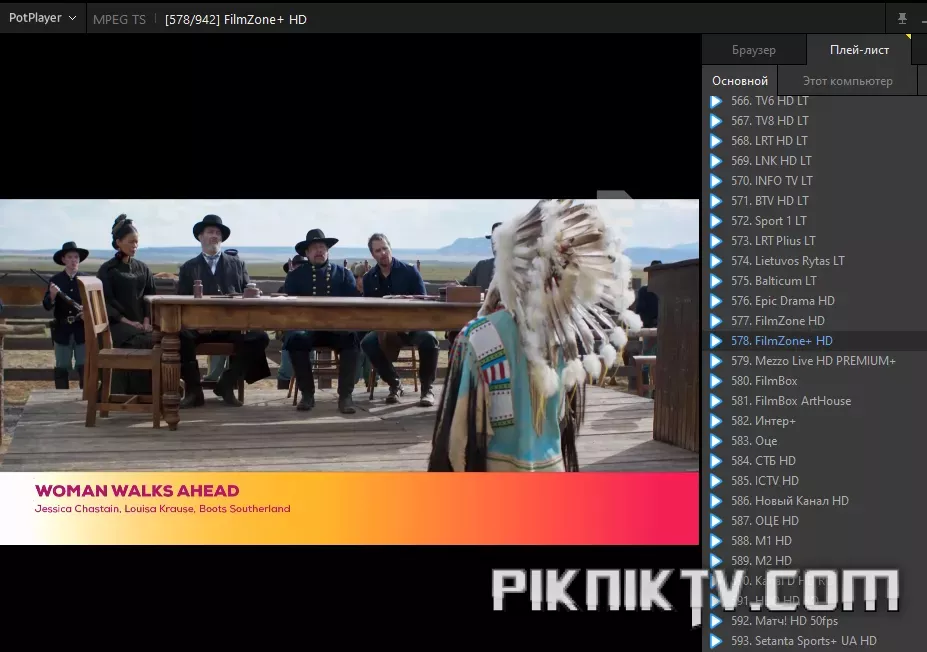Screen dimensions: 927x652
Task: Pick channel 586. Новый Канал HD
Action: tap(790, 501)
